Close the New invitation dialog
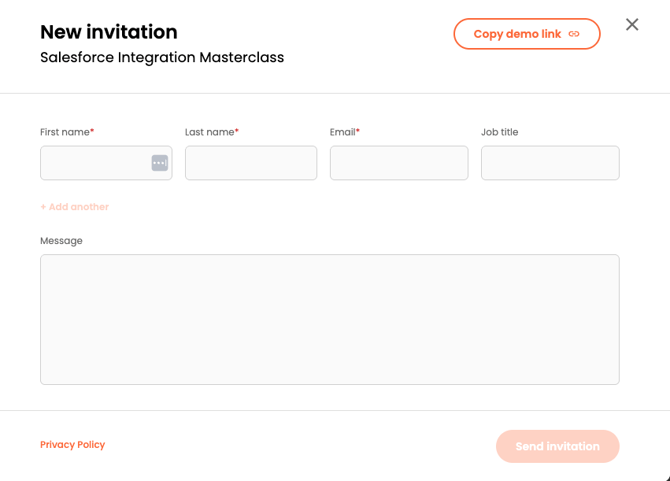The width and height of the screenshot is (670, 481). click(632, 25)
